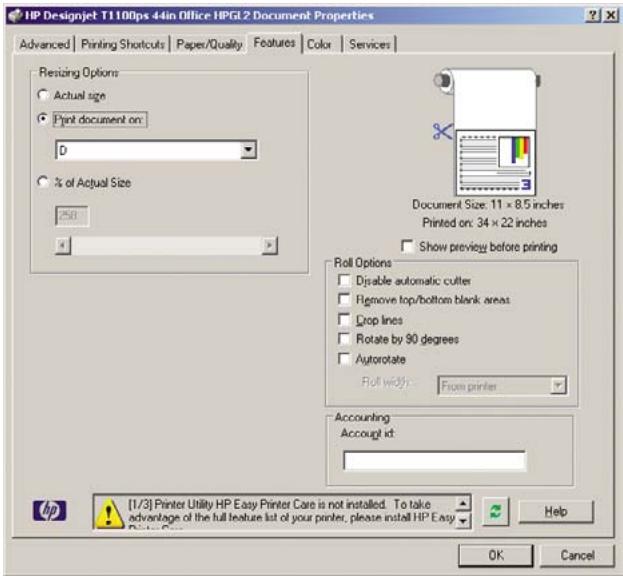Select Print document on radio button
The height and width of the screenshot is (576, 623).
[x=43, y=119]
